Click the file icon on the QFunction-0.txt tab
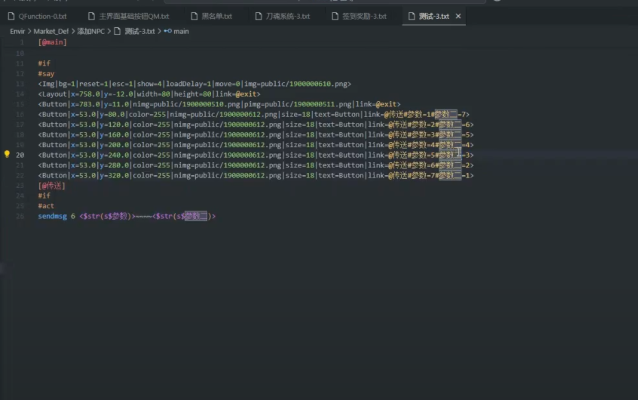638x400 pixels. point(11,17)
